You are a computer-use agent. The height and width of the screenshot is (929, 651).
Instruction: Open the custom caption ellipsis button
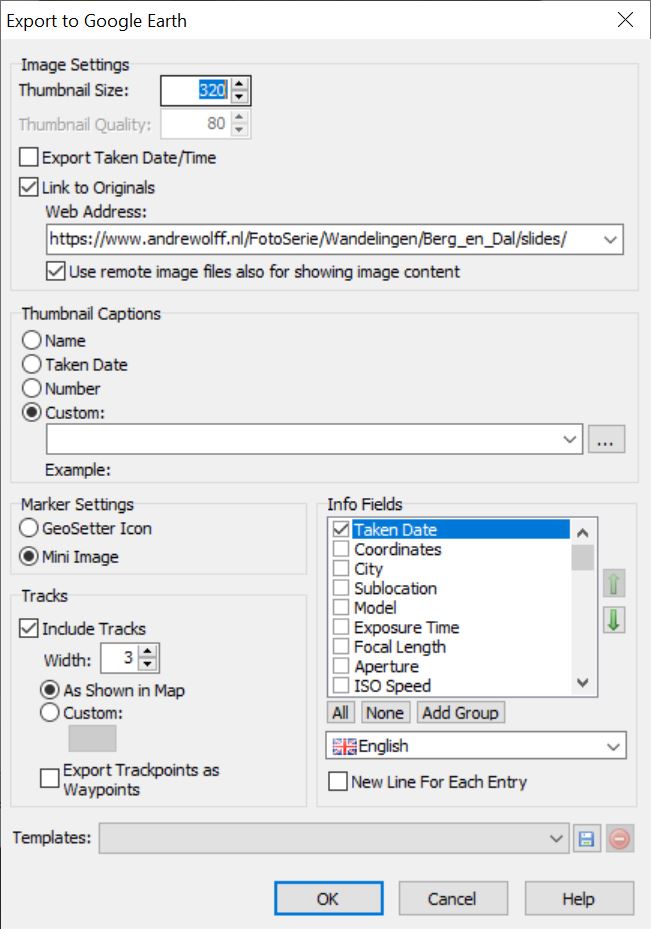tap(608, 439)
